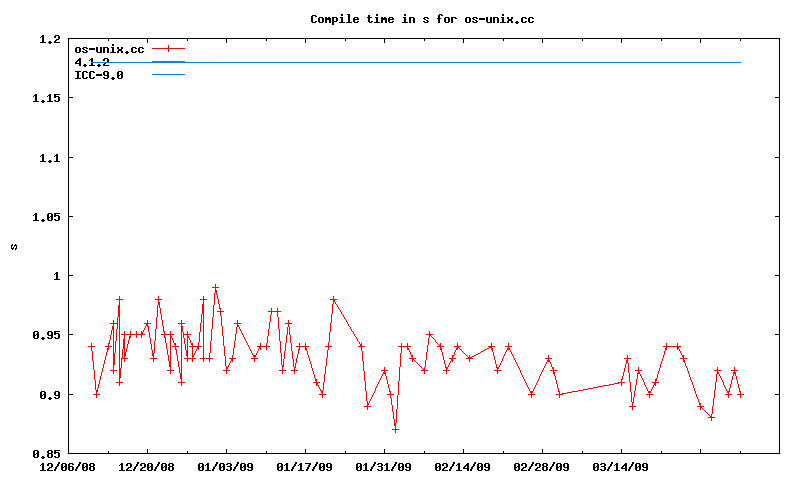Select the 1.05 y-axis tick label
Screen dimensions: 800x480
pos(46,217)
